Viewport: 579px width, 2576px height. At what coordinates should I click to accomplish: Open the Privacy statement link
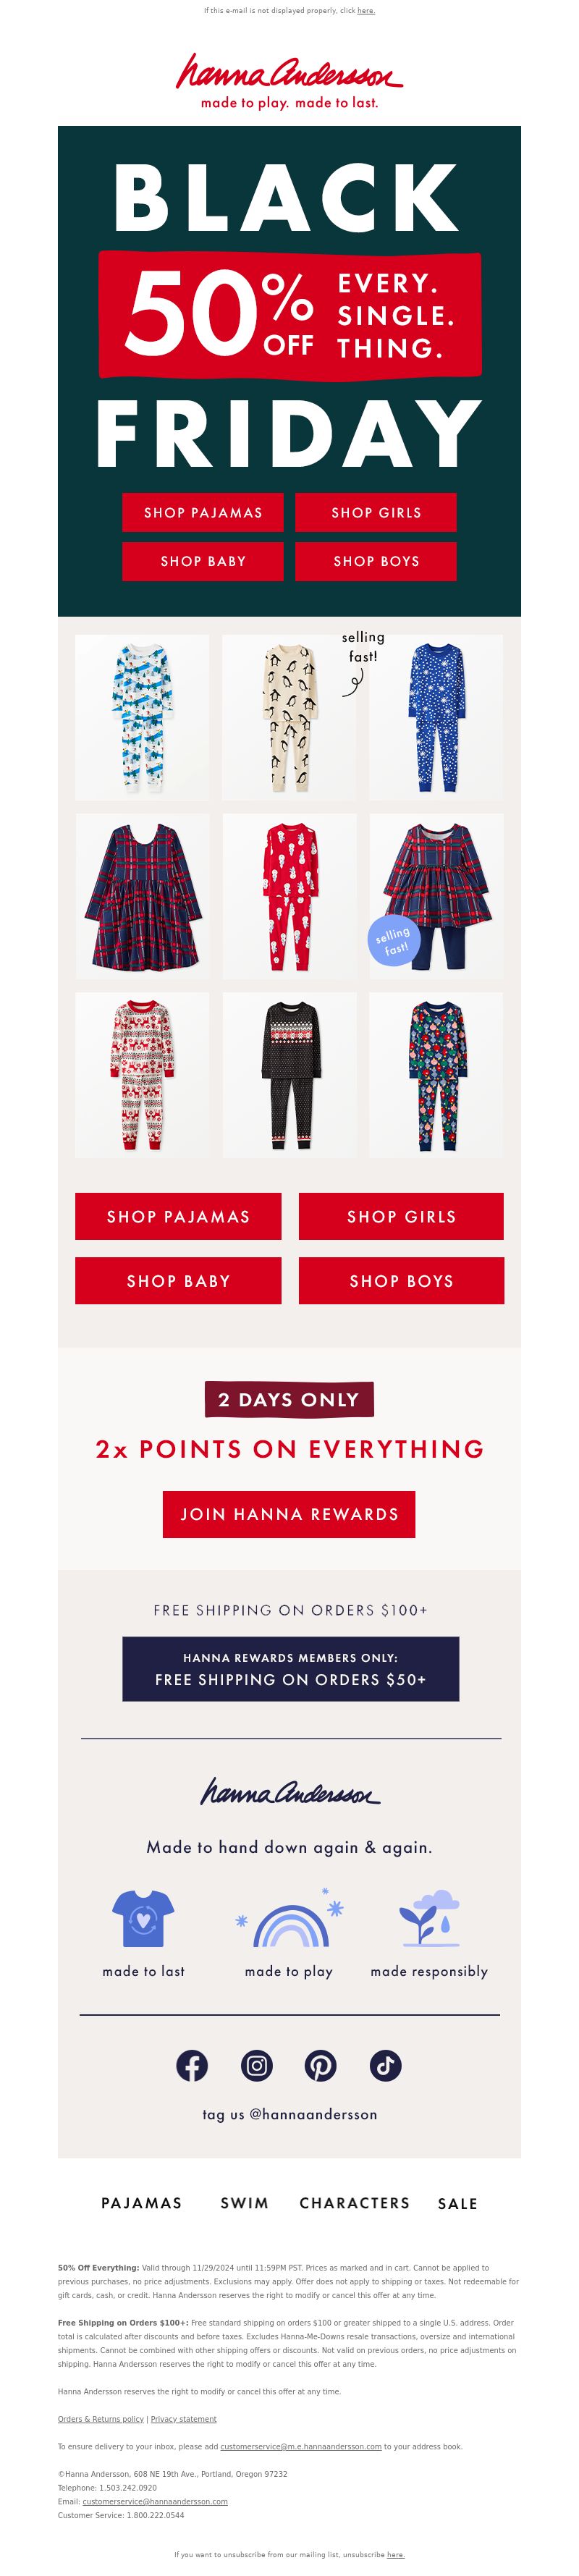183,2419
